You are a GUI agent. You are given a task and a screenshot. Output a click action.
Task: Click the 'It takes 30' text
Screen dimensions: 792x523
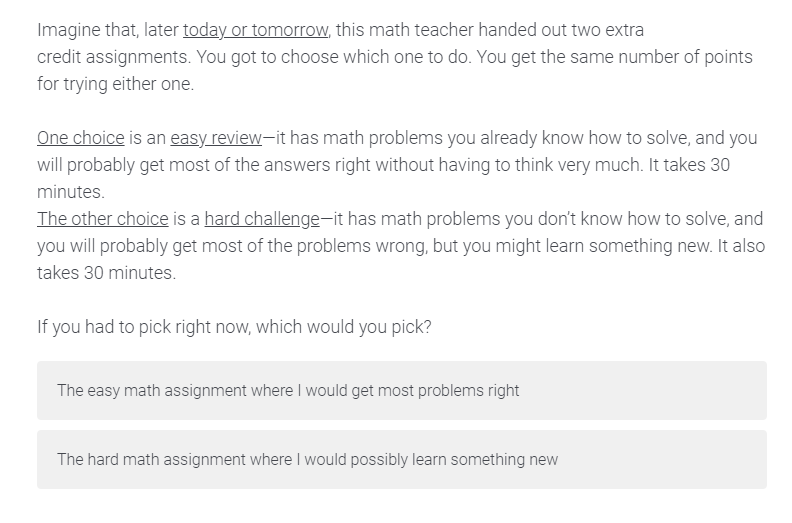(x=689, y=165)
